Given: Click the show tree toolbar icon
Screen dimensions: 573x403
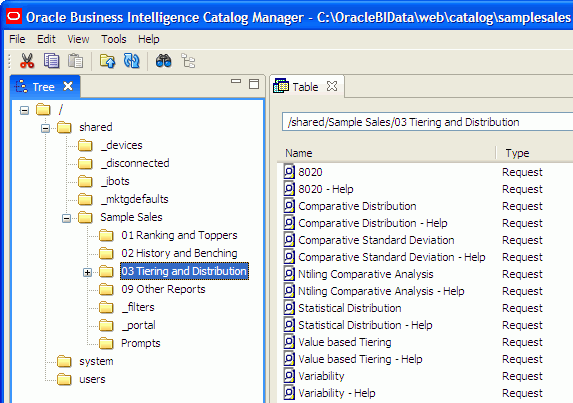Looking at the screenshot, I should pyautogui.click(x=188, y=61).
